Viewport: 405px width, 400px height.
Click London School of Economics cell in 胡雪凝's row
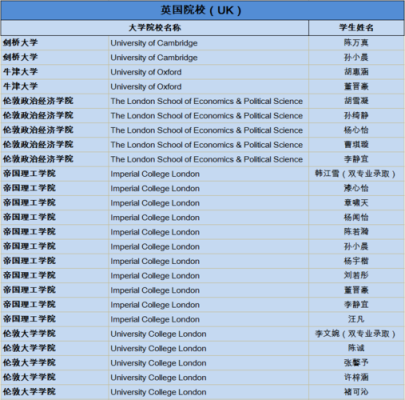click(x=207, y=101)
